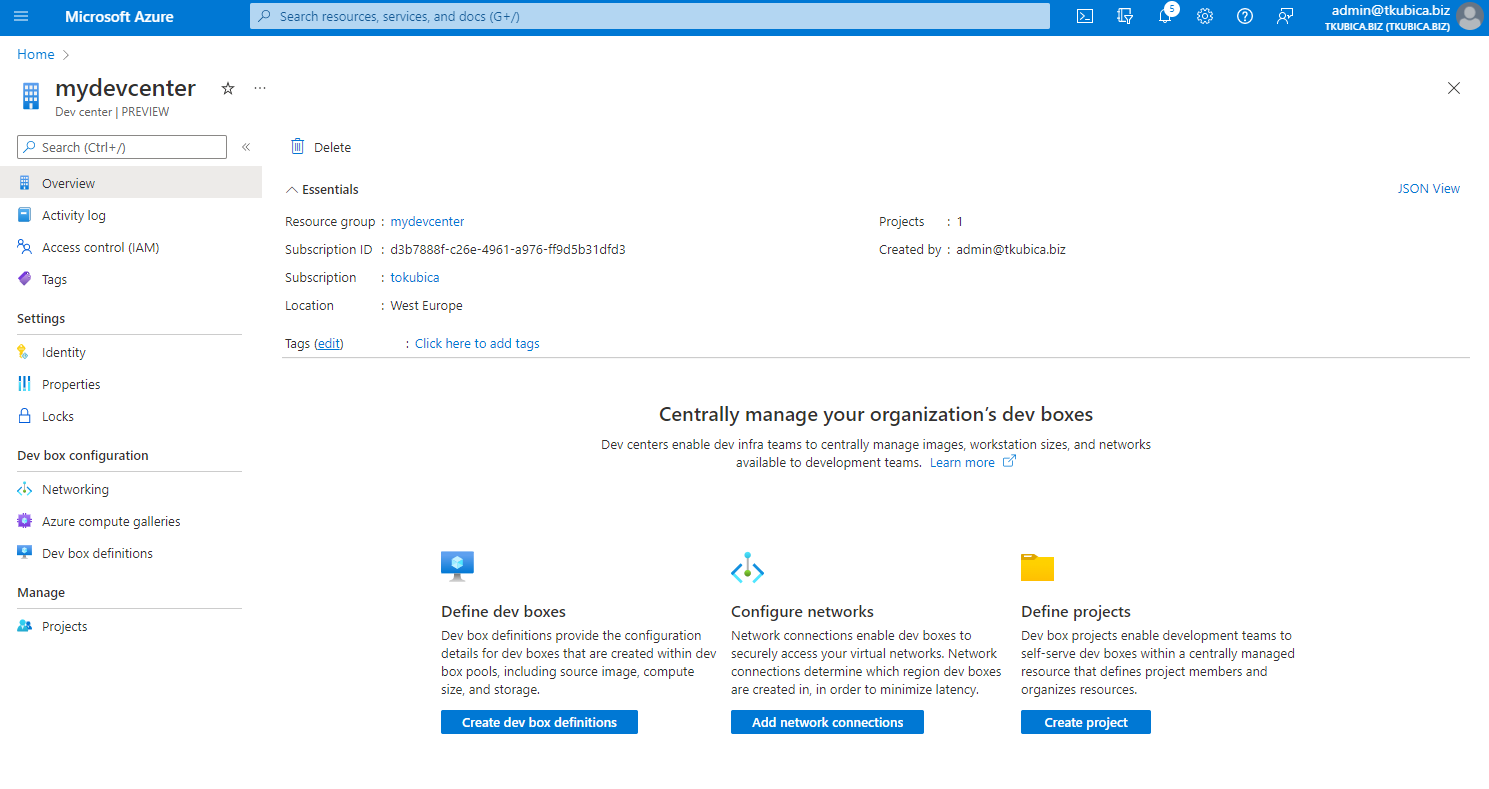Click the Identity key icon
The height and width of the screenshot is (789, 1489).
click(x=25, y=352)
